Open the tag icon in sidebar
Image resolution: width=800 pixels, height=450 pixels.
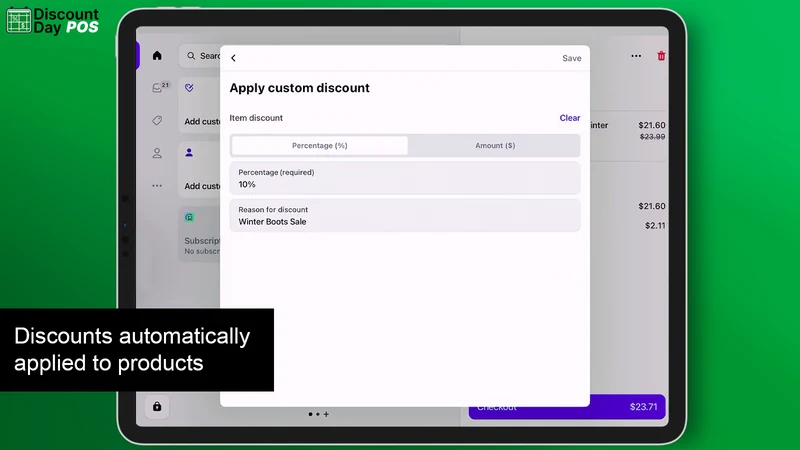[x=157, y=120]
